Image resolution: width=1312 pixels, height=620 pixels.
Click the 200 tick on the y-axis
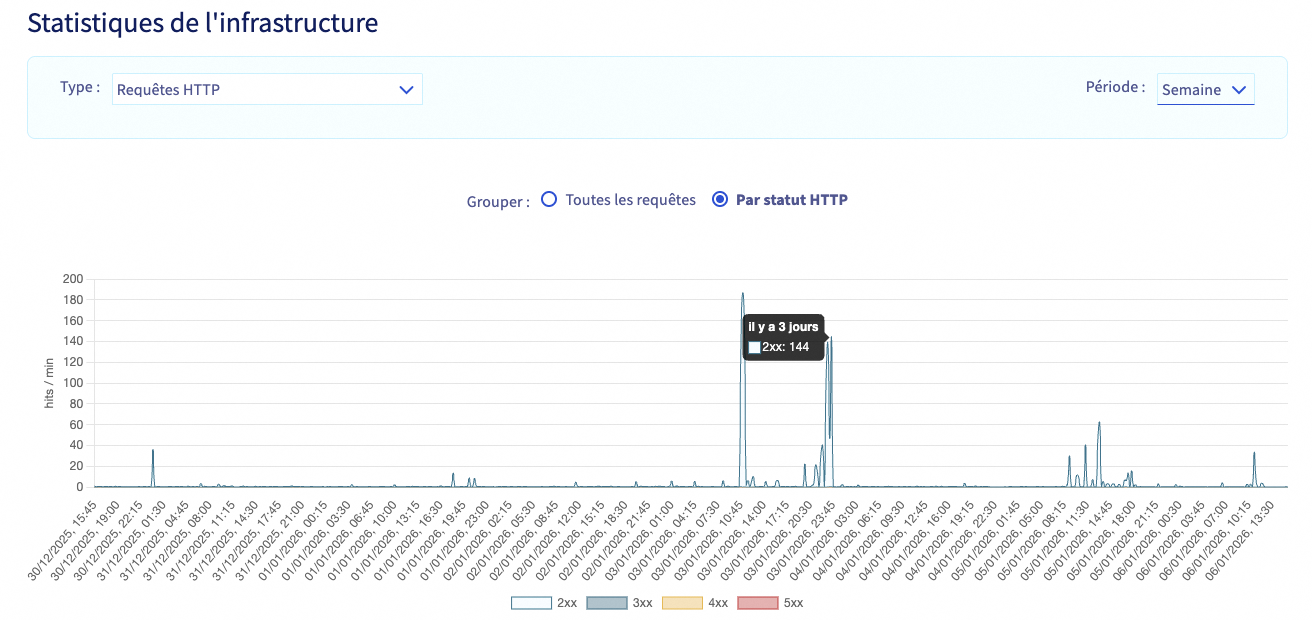pos(72,278)
